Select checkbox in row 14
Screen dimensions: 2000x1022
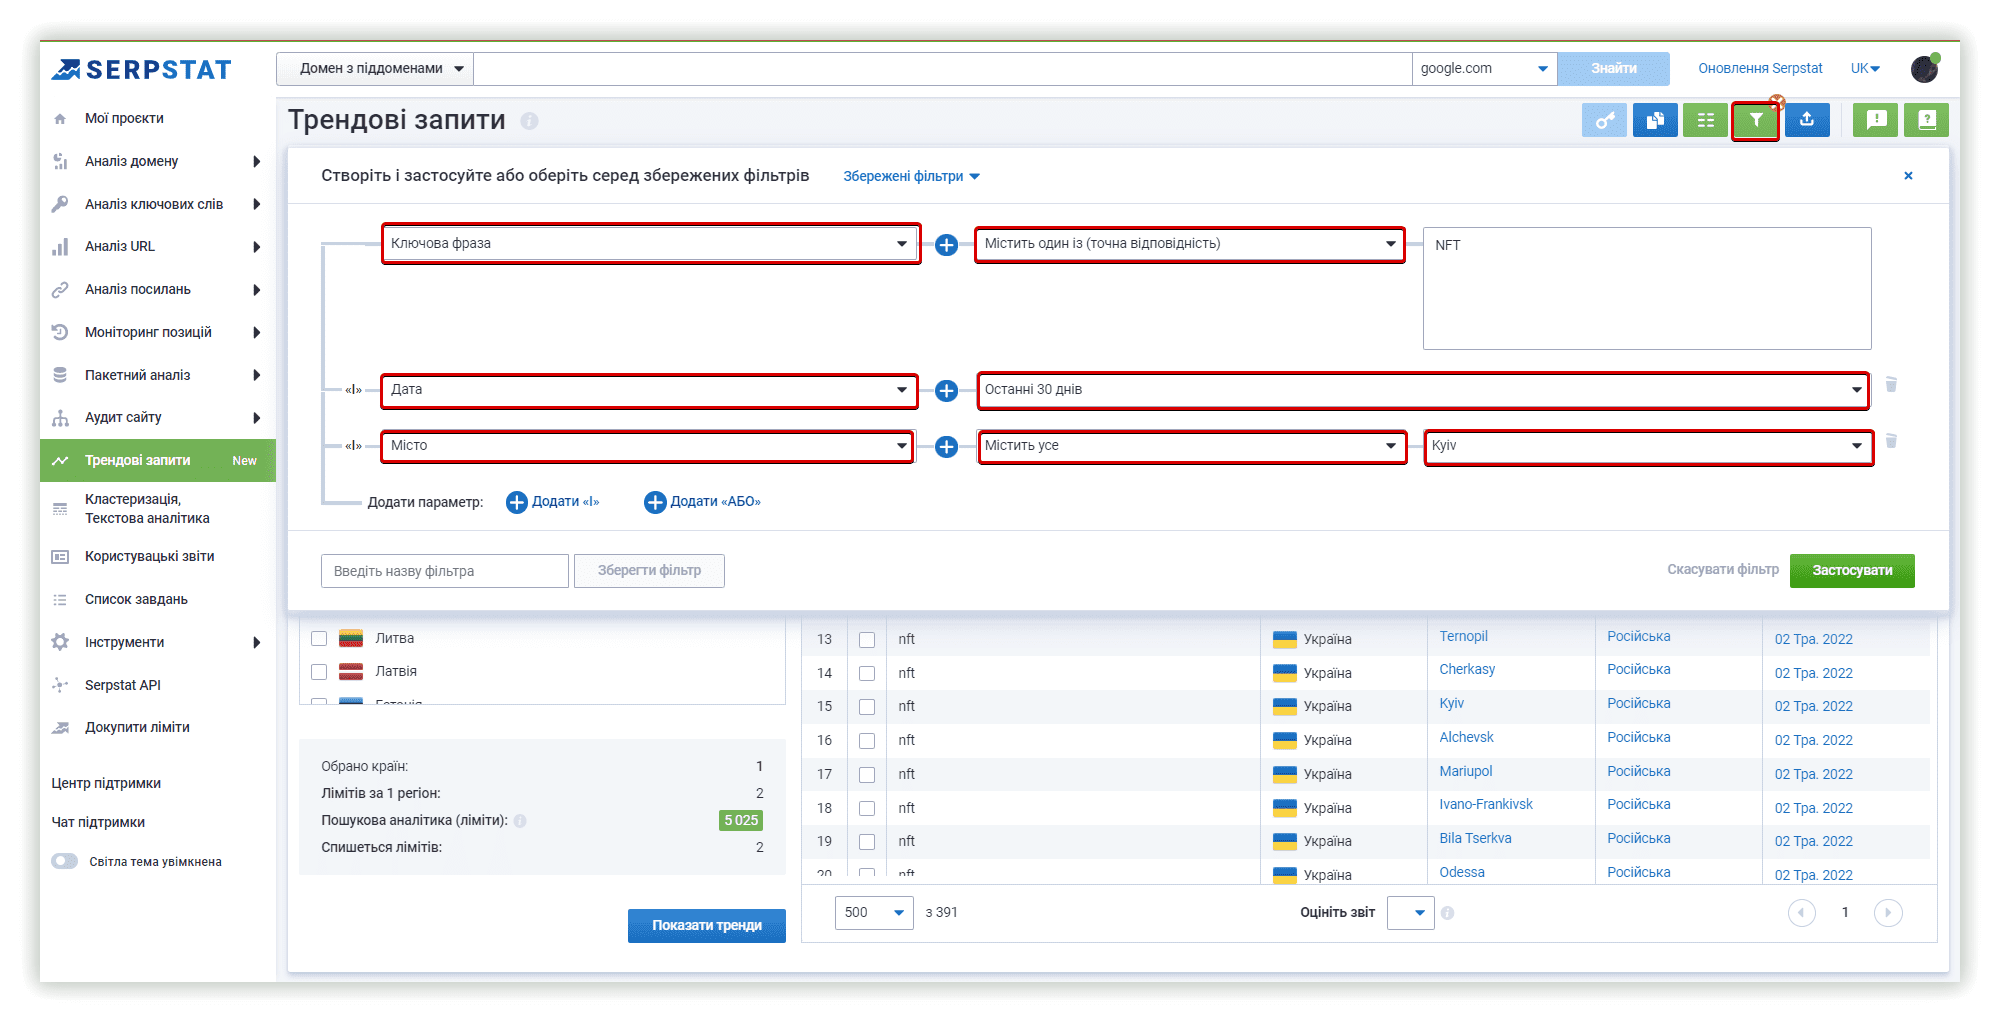click(x=867, y=674)
